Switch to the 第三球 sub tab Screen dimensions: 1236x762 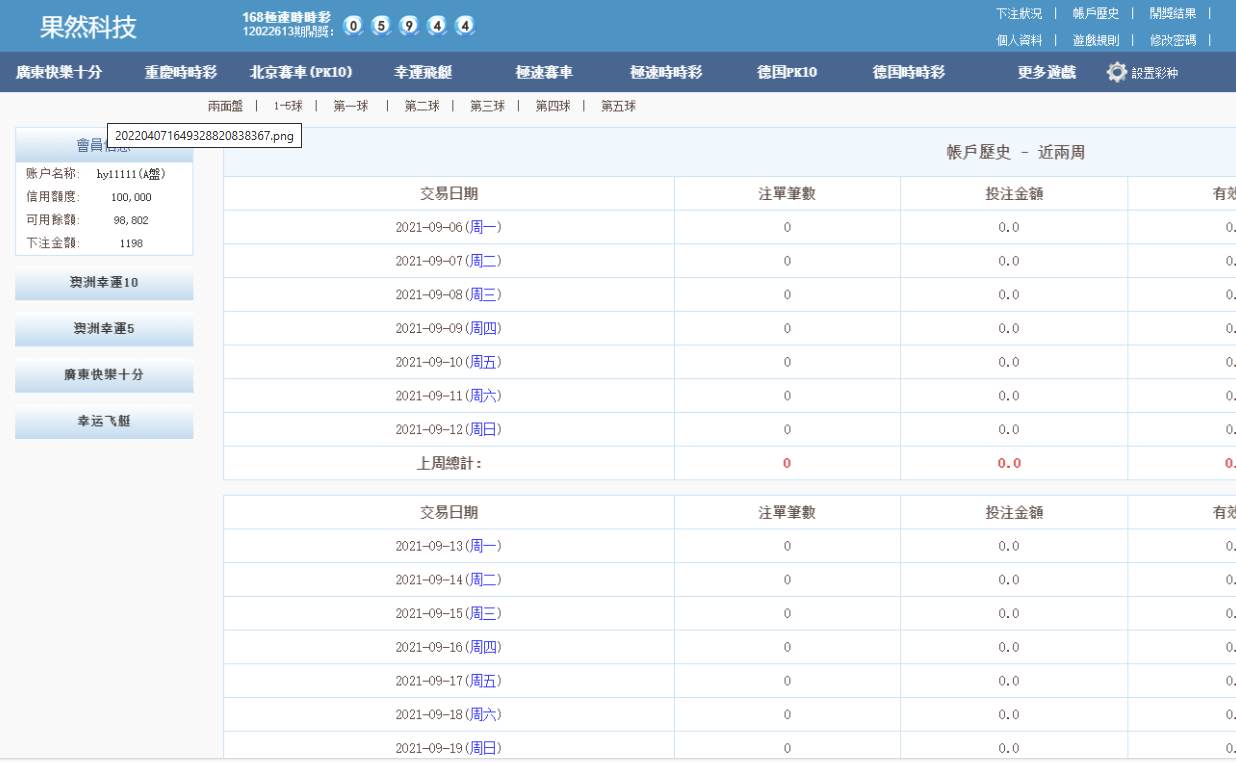[x=487, y=106]
